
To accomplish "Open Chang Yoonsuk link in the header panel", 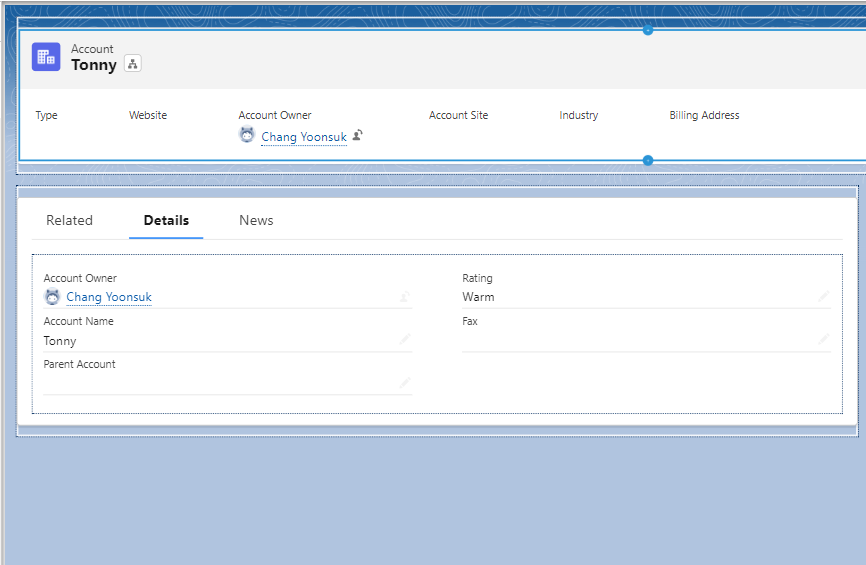I will [x=304, y=136].
